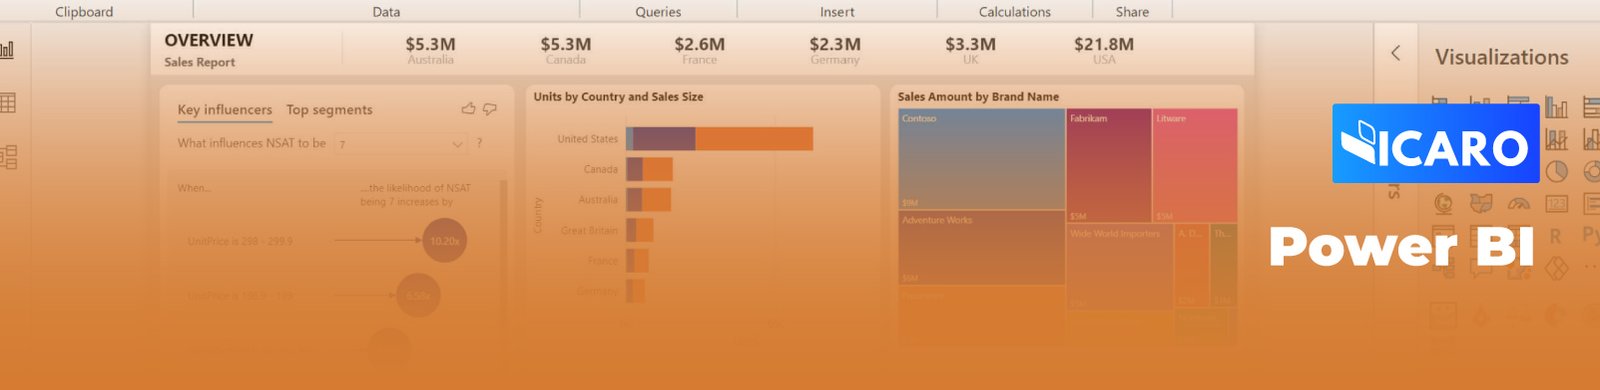Select the Pie chart visualization icon
The width and height of the screenshot is (1600, 390).
pos(1557,171)
